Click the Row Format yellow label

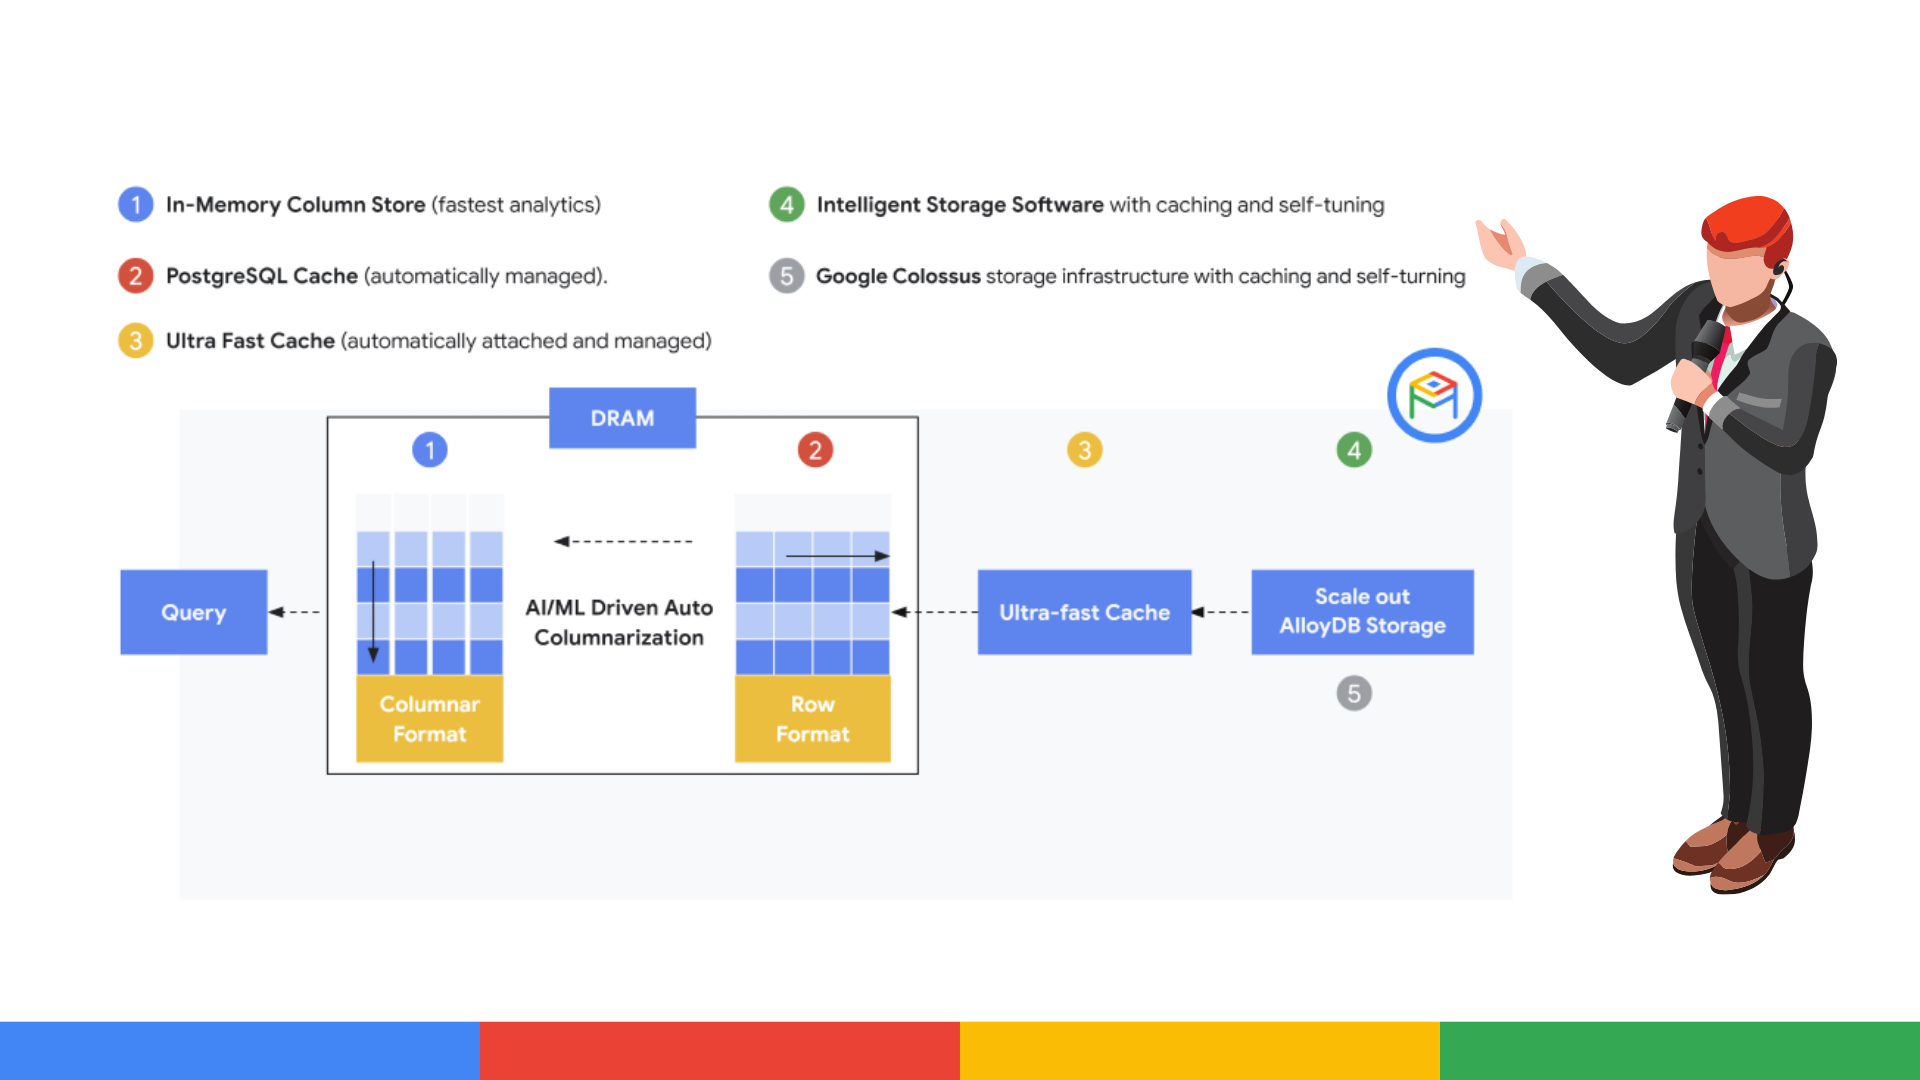pos(812,719)
